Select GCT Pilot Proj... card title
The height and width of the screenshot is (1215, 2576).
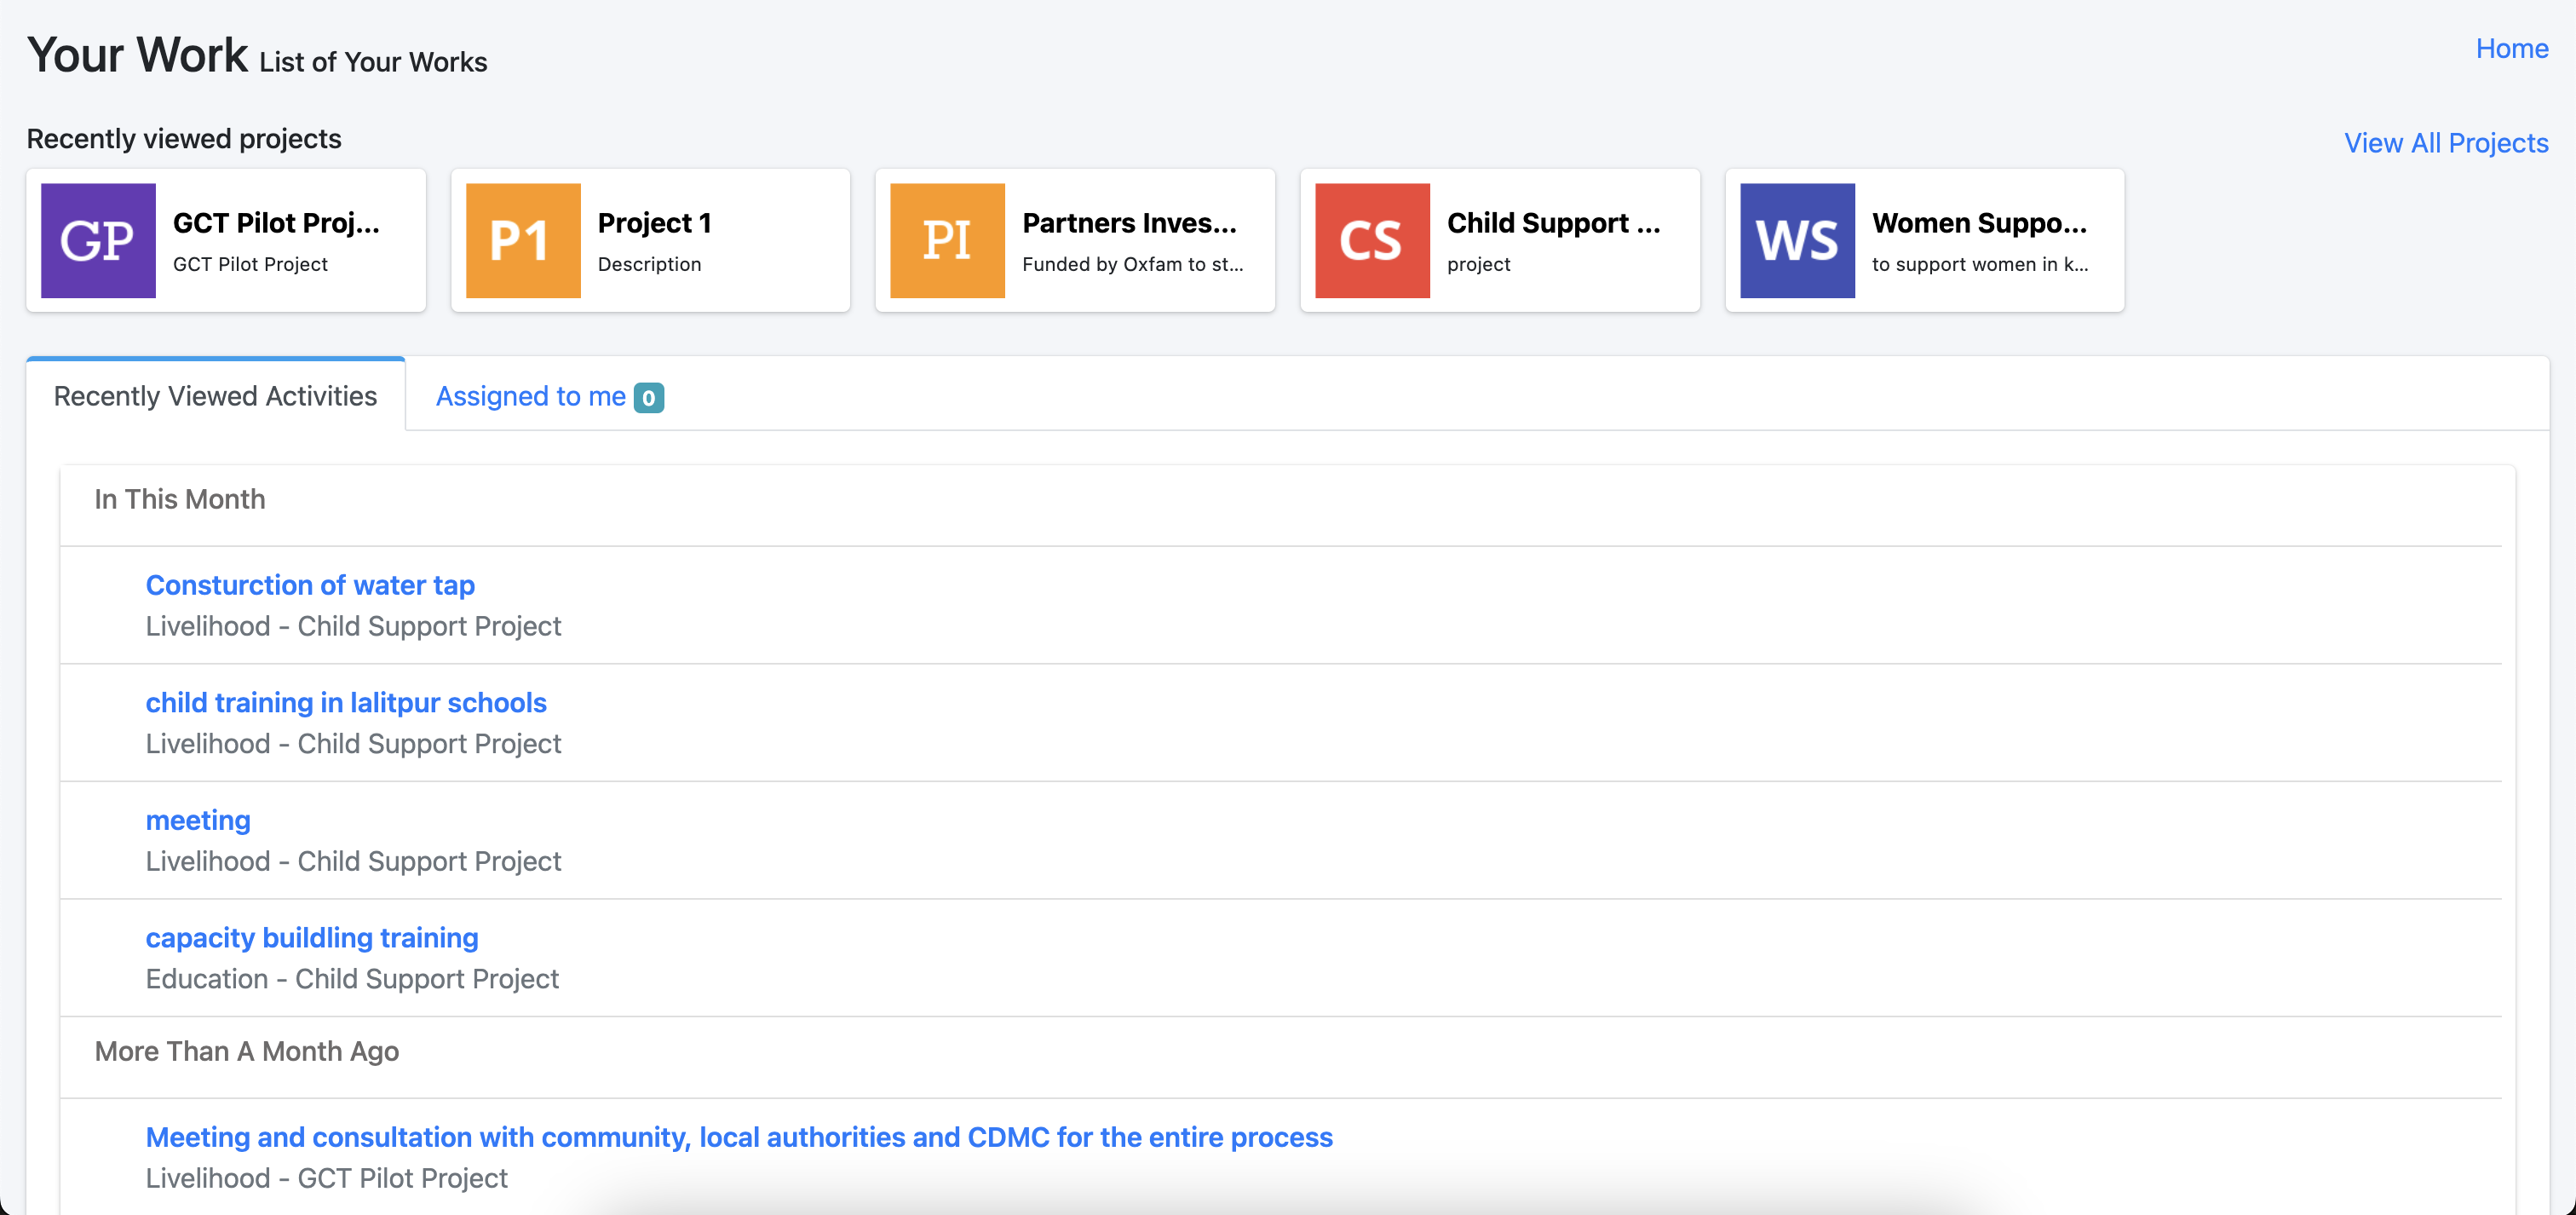coord(276,223)
